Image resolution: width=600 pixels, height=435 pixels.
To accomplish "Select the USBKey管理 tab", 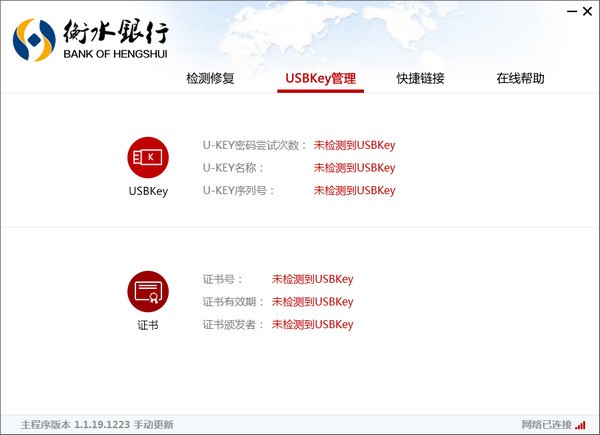I will [x=321, y=78].
